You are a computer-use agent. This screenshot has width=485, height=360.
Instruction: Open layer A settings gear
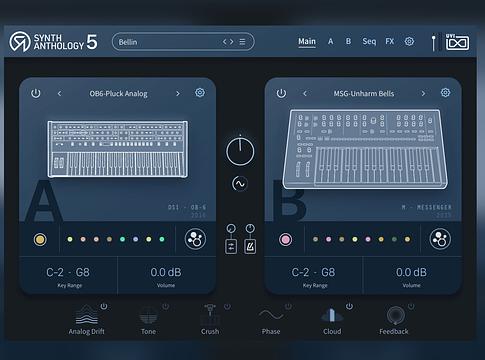200,93
